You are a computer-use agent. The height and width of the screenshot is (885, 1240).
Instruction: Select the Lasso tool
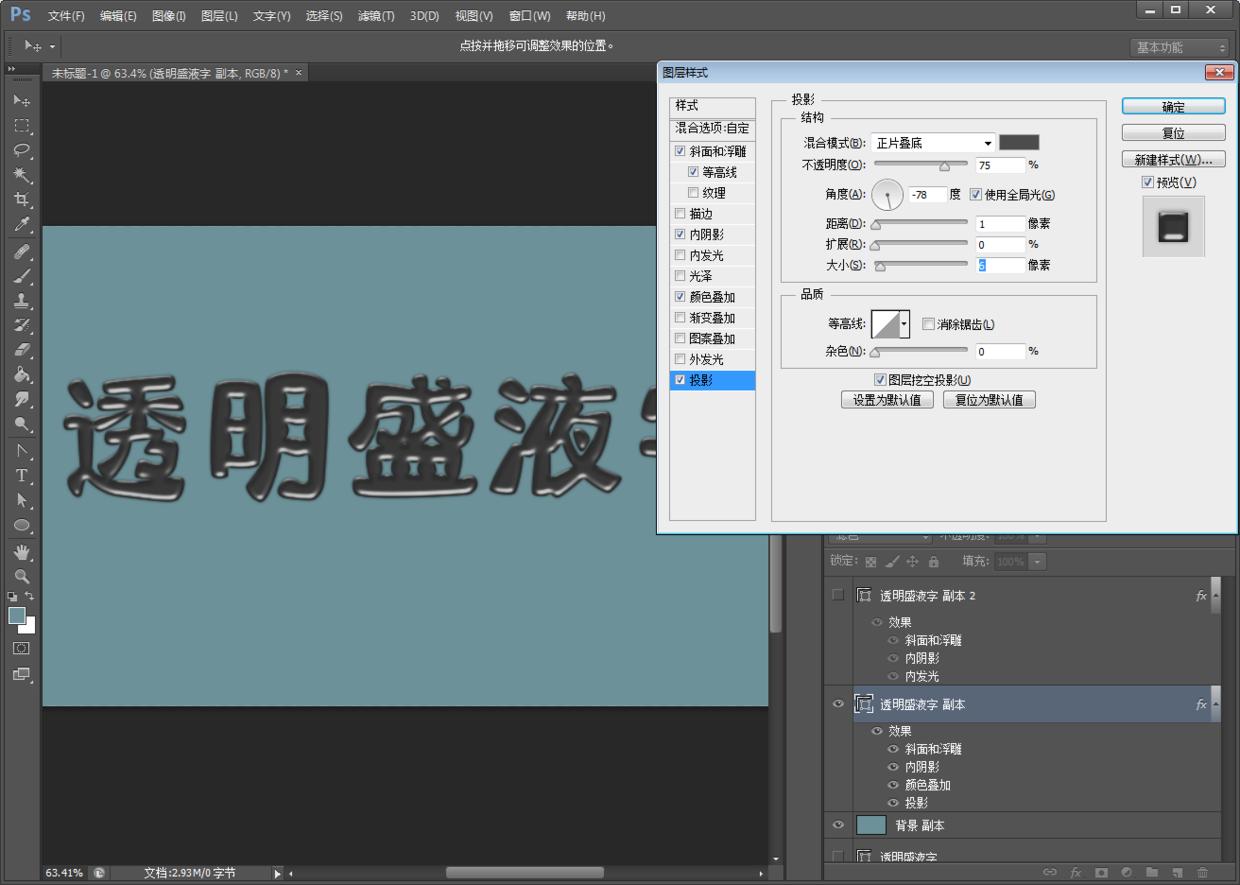(x=22, y=150)
